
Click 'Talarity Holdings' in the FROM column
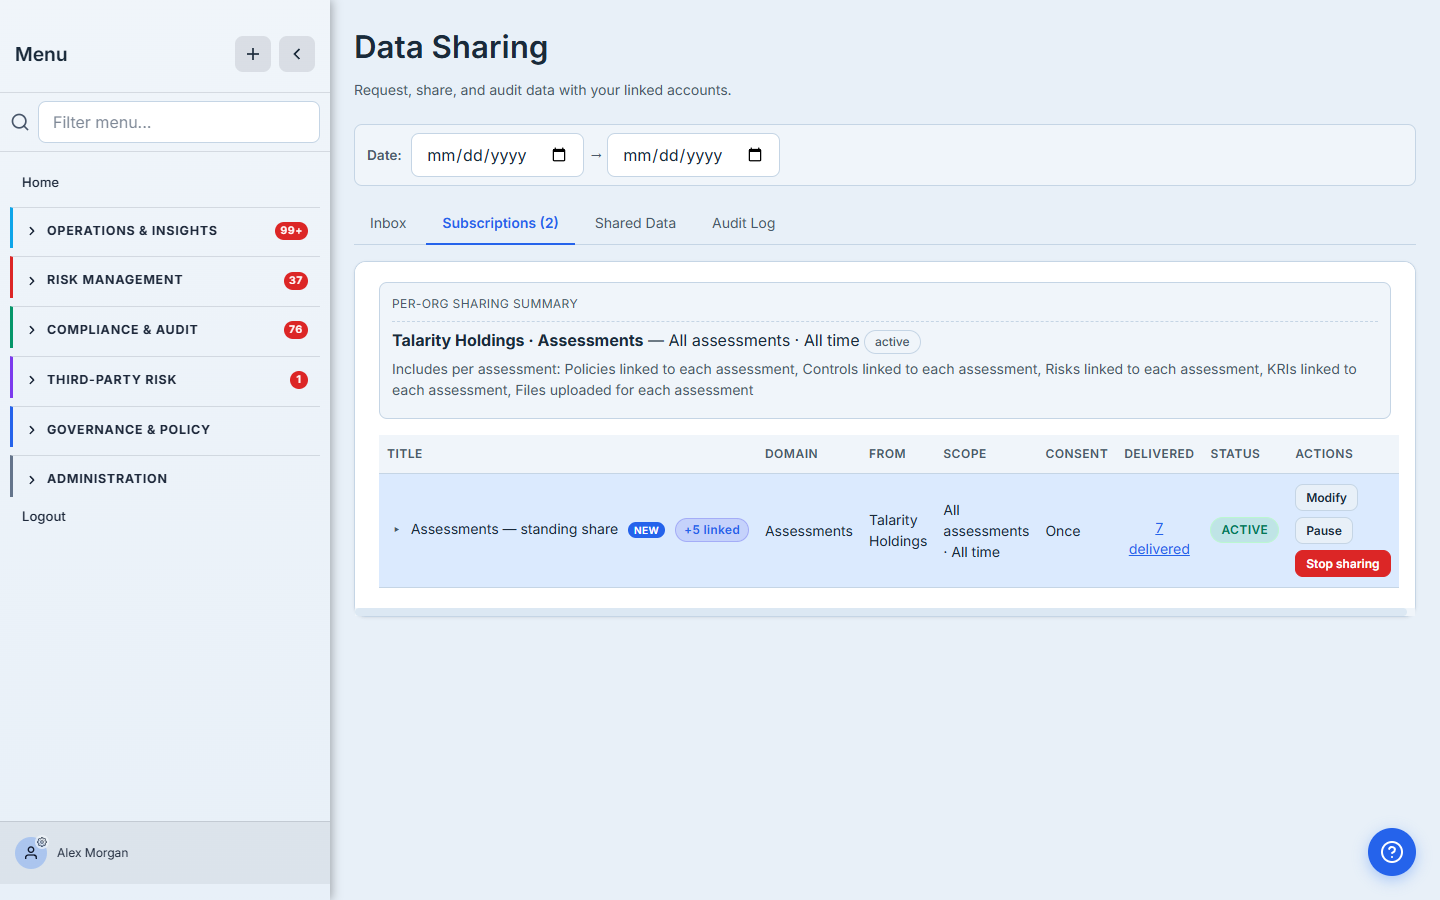pyautogui.click(x=898, y=531)
